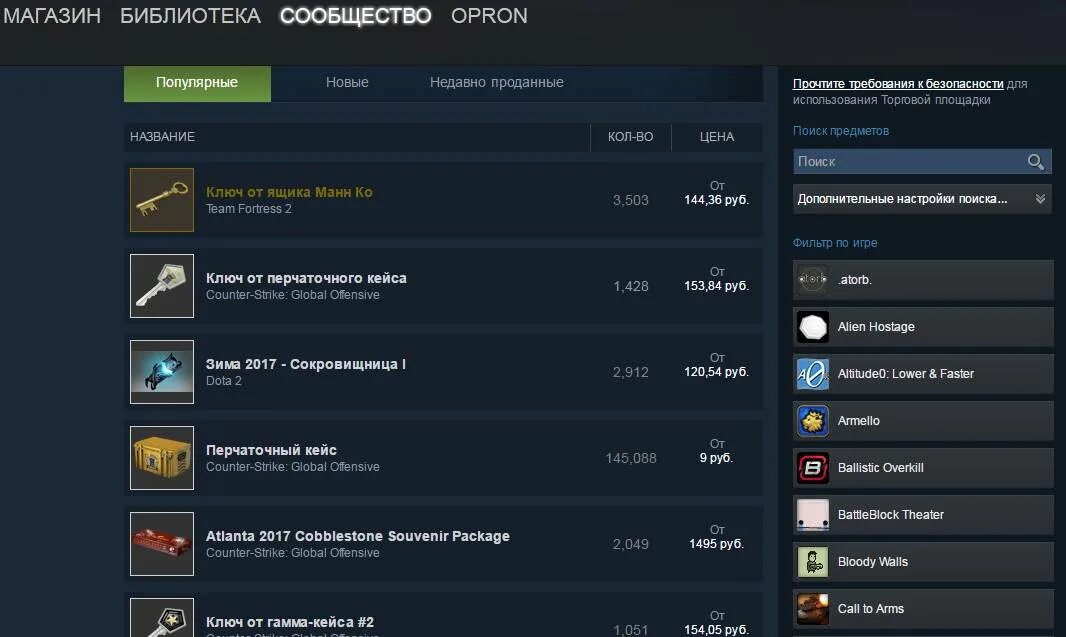The width and height of the screenshot is (1066, 637).
Task: Click the gamma case #2 key icon
Action: [162, 618]
